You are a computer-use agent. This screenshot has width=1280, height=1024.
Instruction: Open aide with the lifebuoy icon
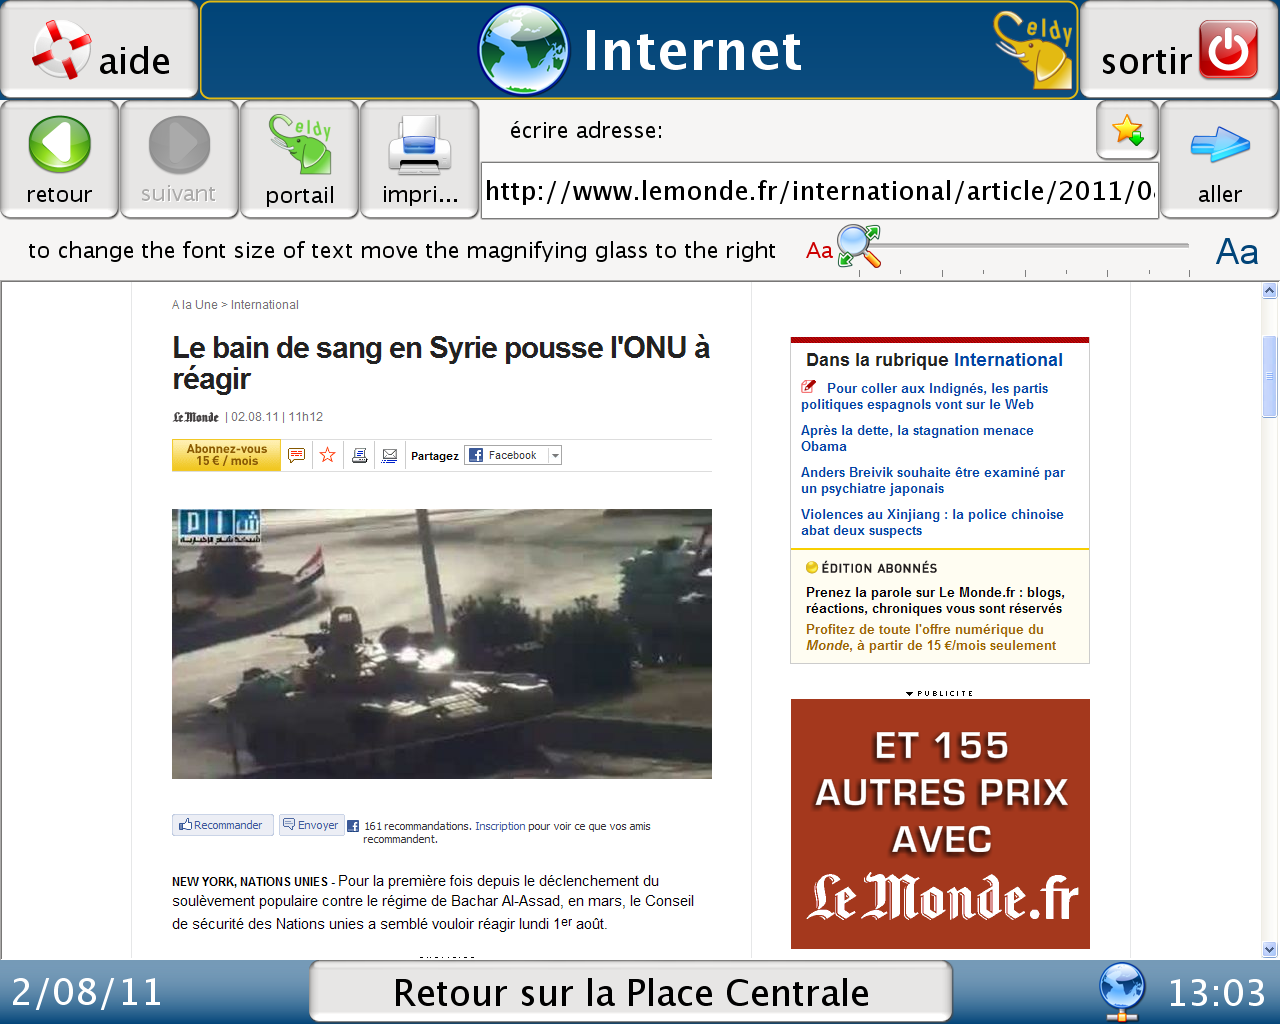point(99,50)
